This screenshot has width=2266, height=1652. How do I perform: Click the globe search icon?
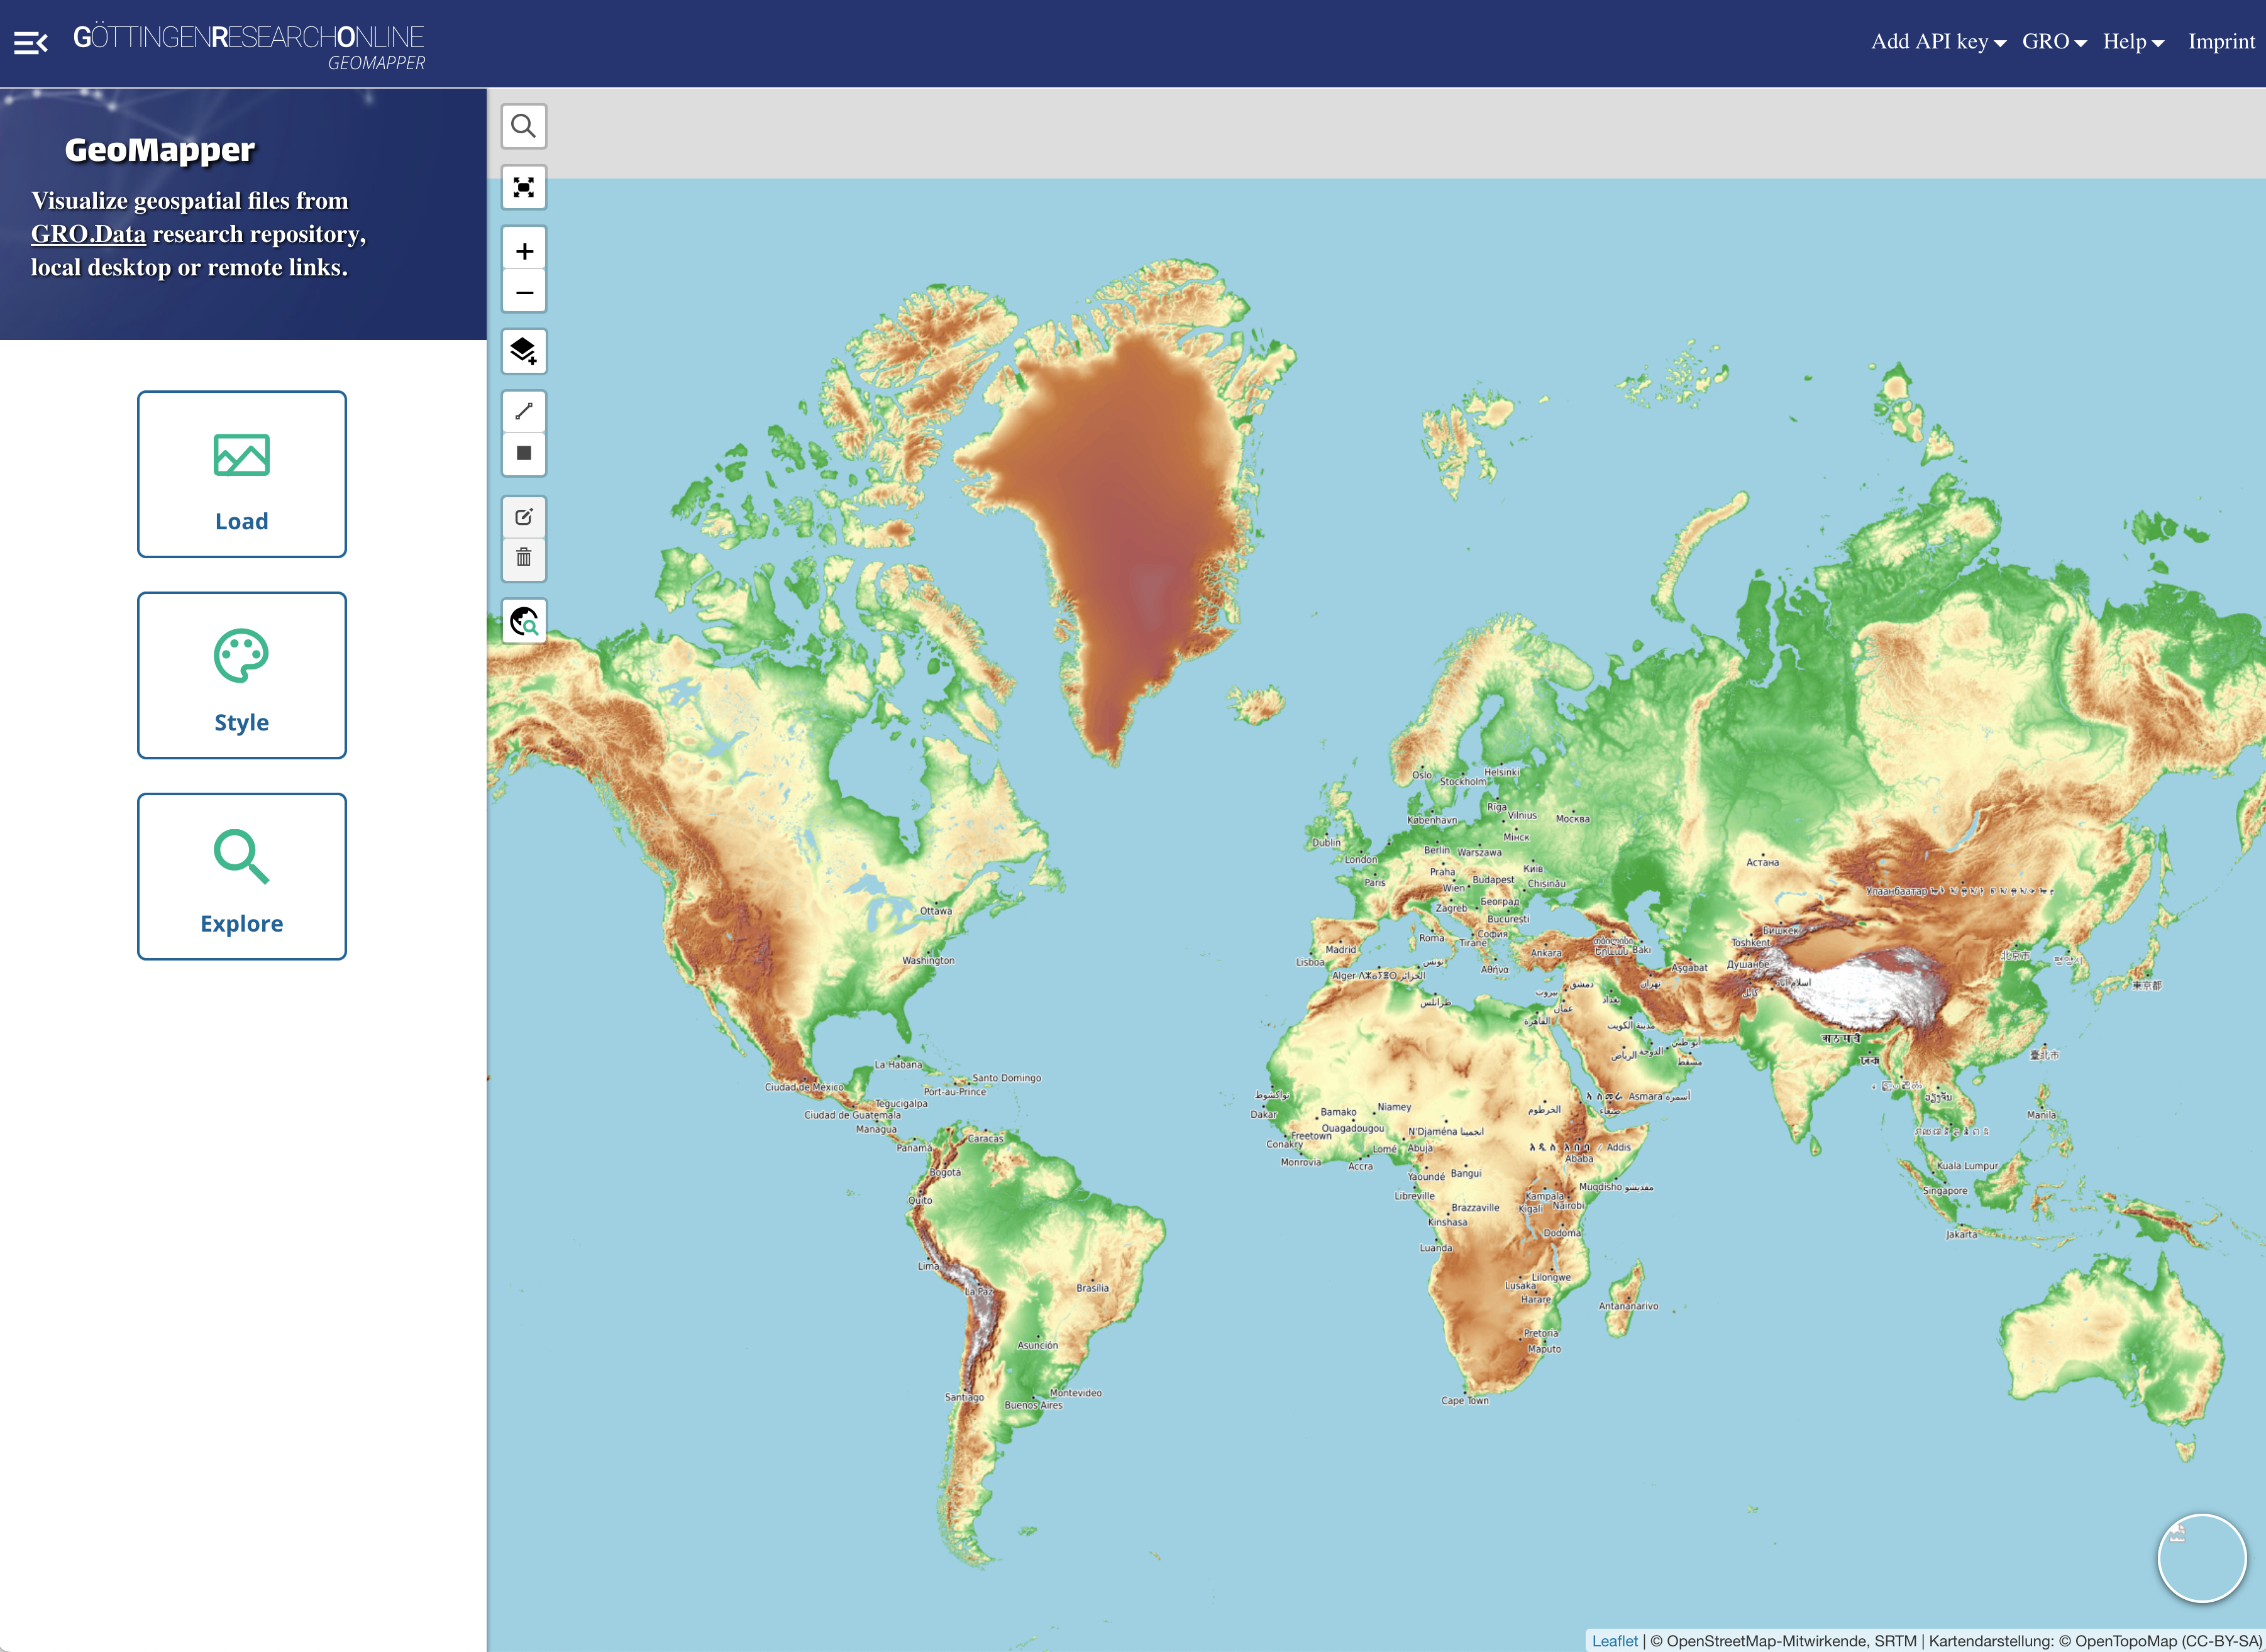click(523, 621)
